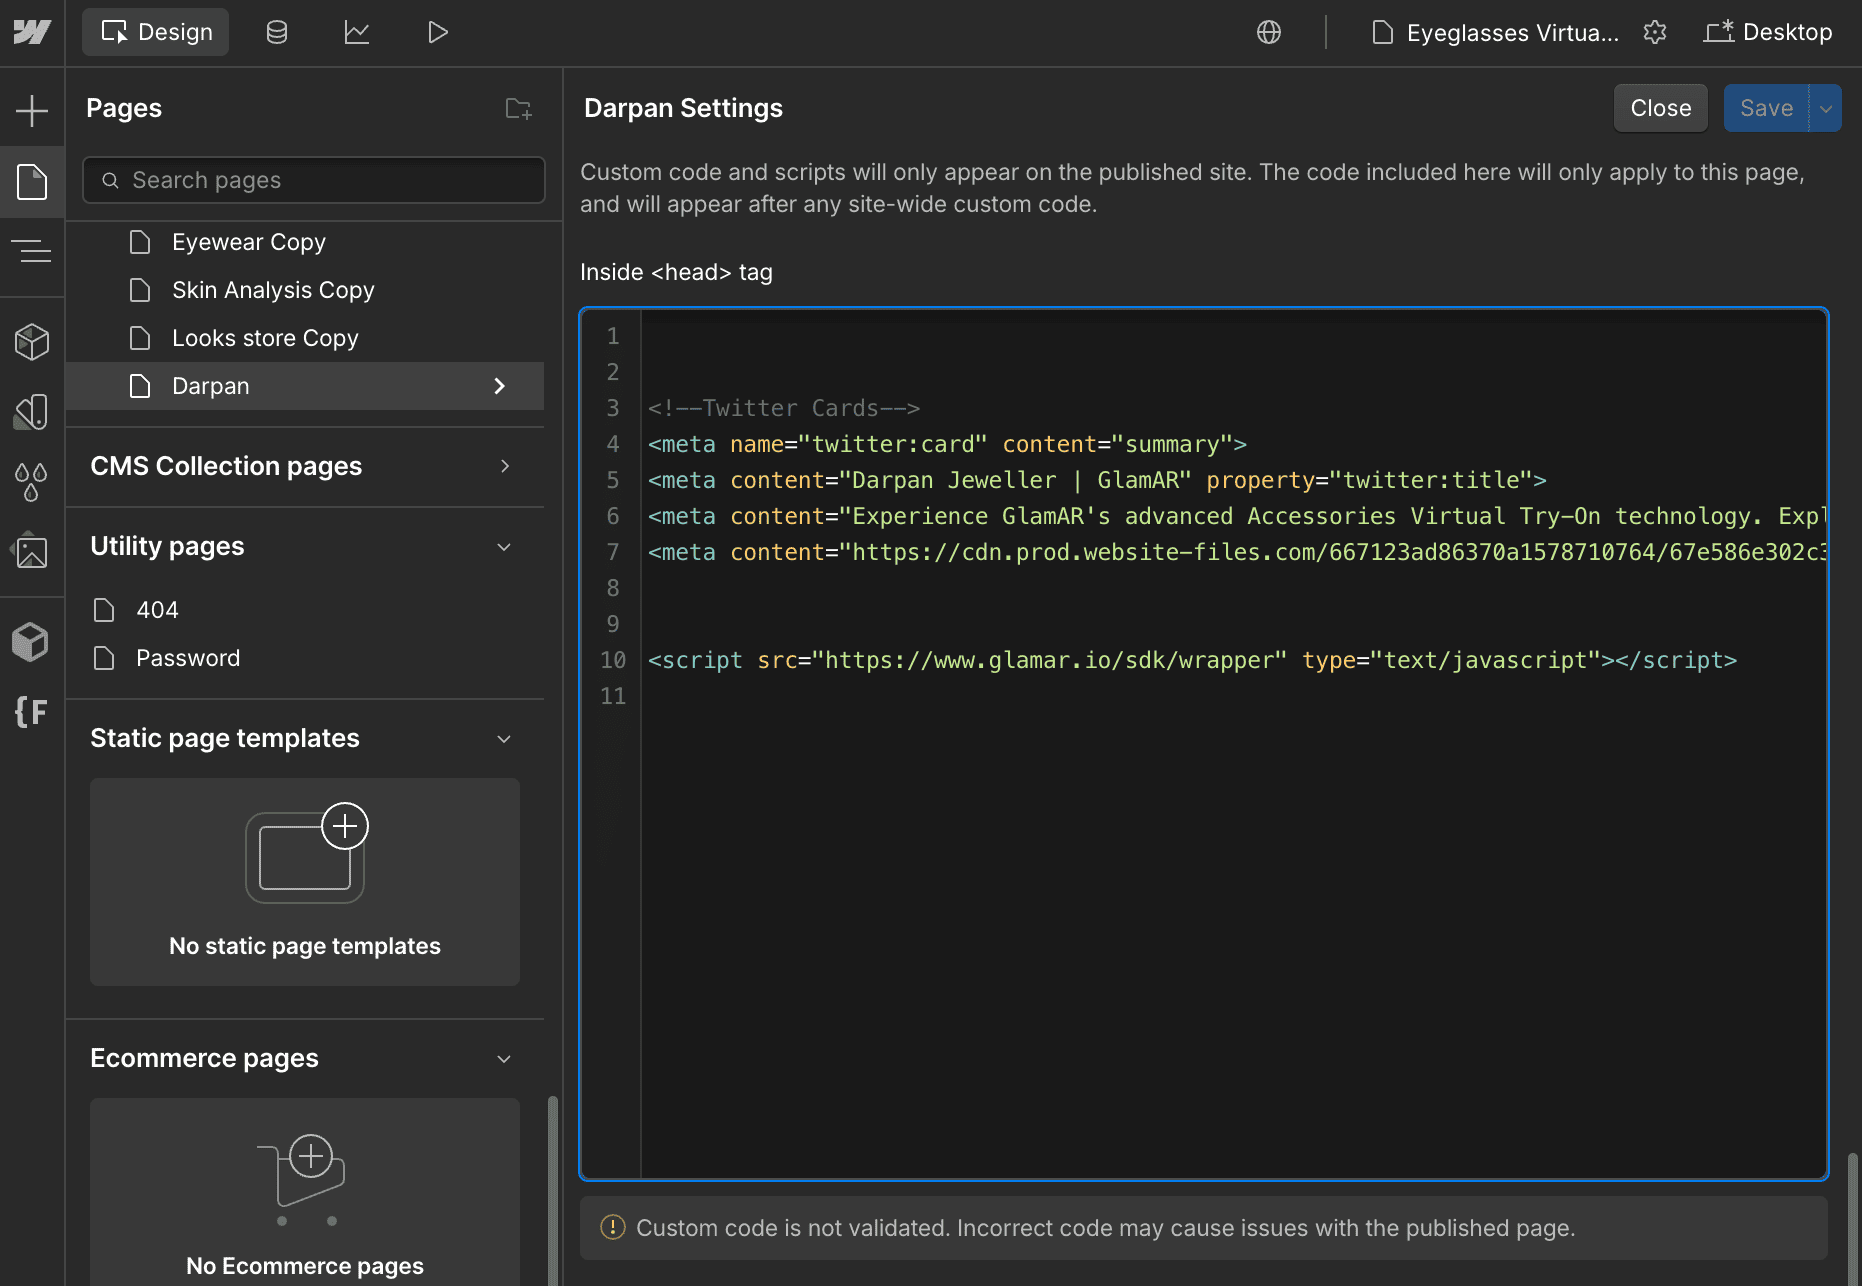
Task: Open the Webflow logo menu
Action: [x=32, y=32]
